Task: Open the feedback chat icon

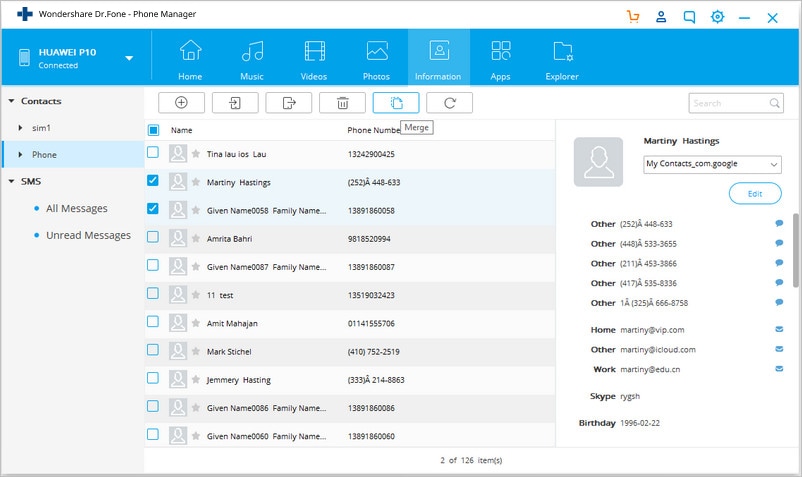Action: coord(689,17)
